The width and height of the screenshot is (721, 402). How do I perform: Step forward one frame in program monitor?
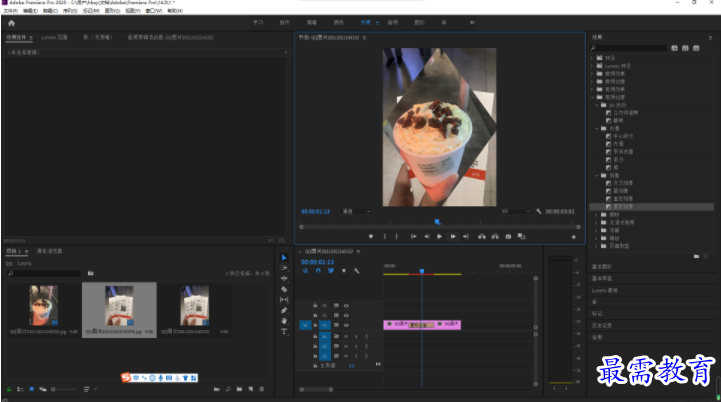(x=453, y=236)
